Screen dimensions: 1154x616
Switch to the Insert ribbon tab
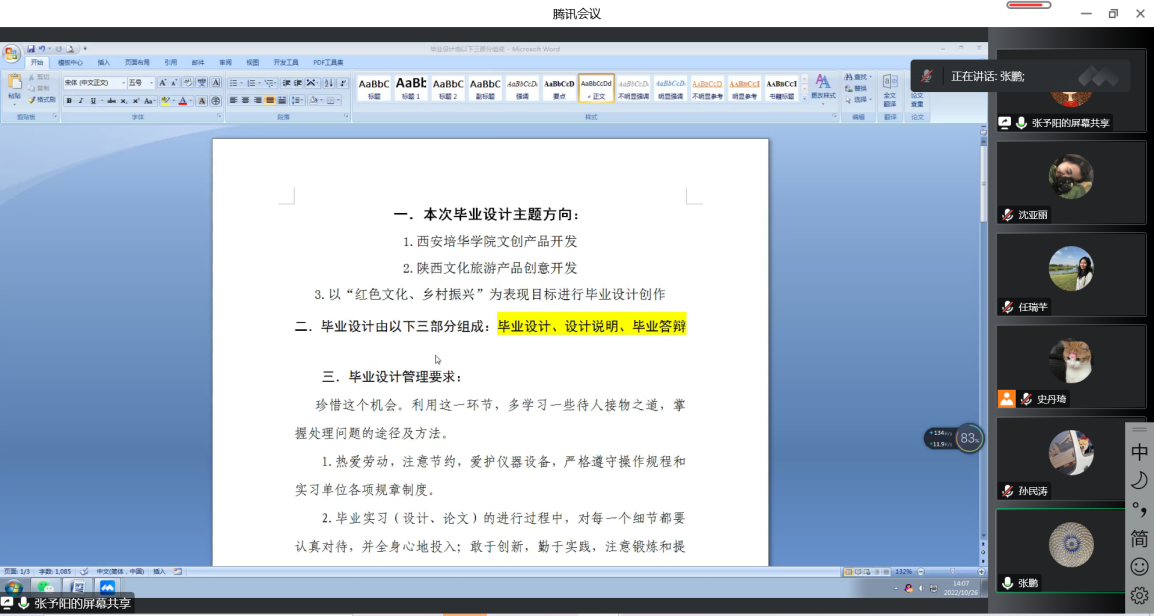point(104,62)
